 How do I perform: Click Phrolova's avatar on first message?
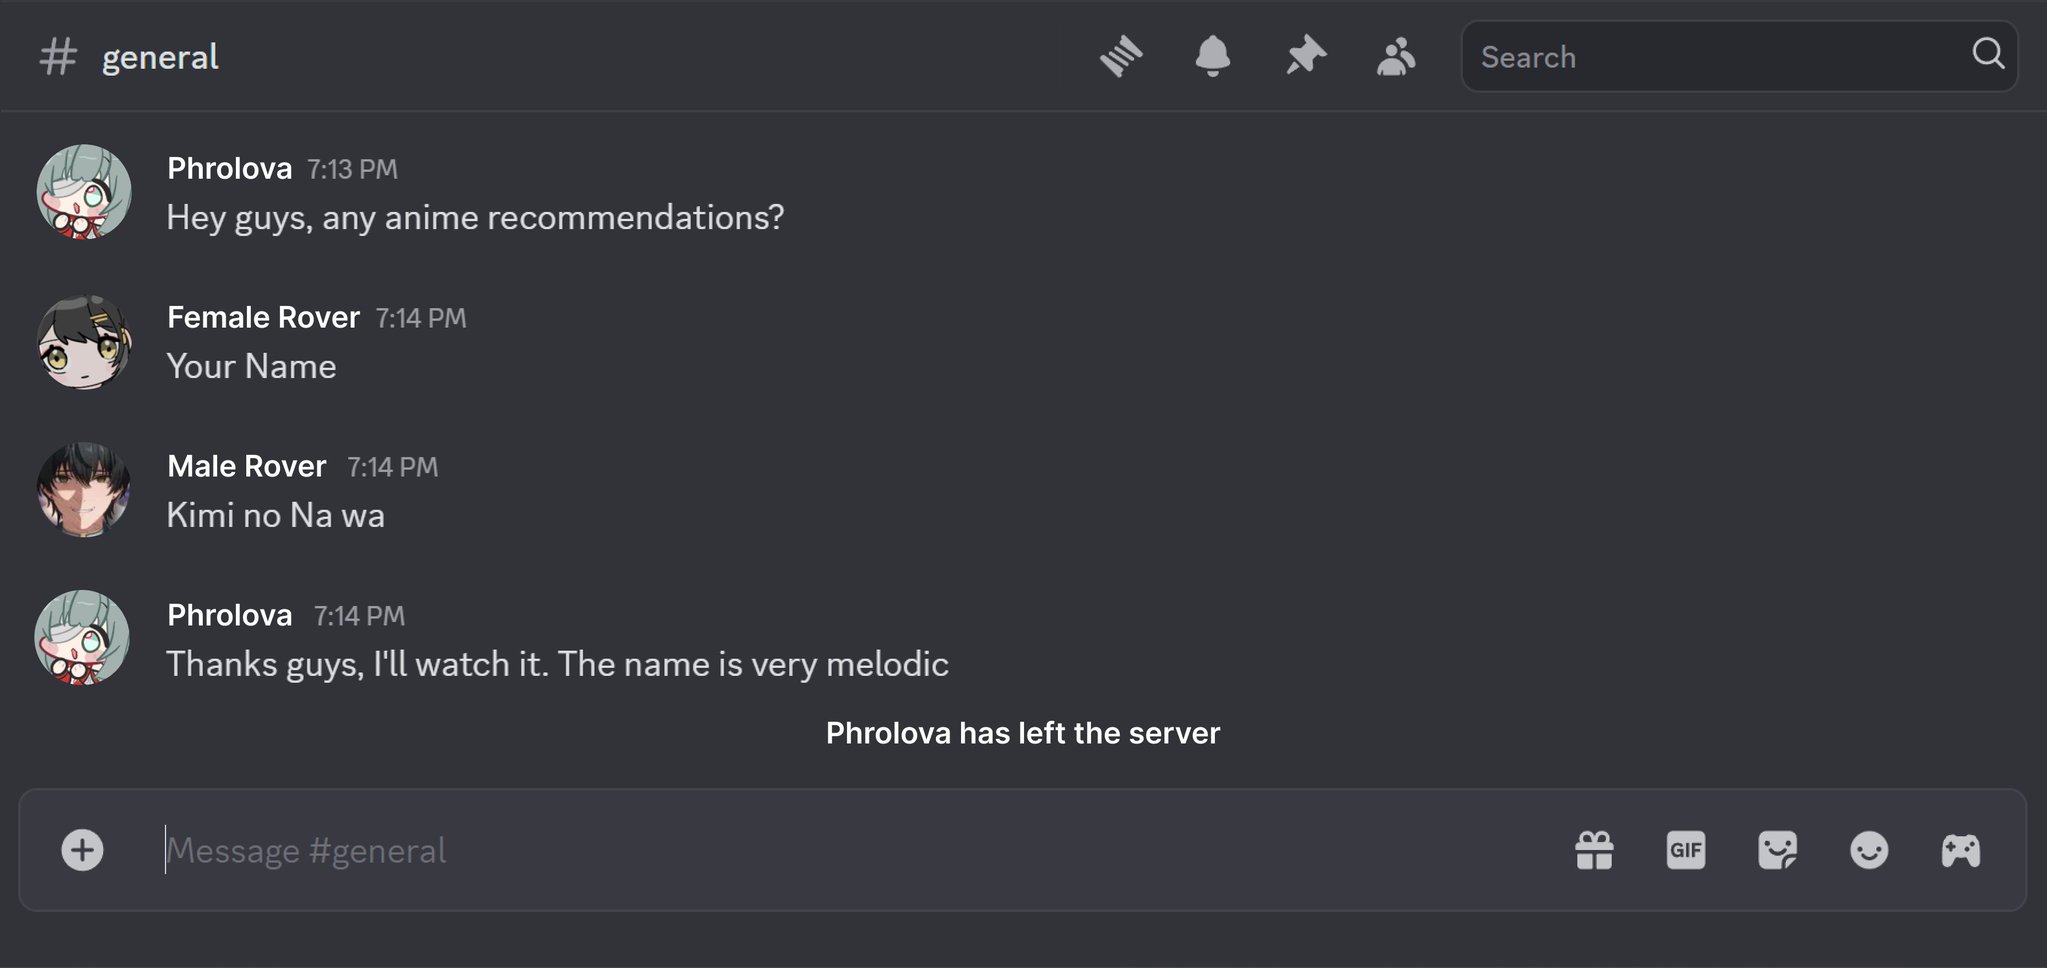coord(84,192)
